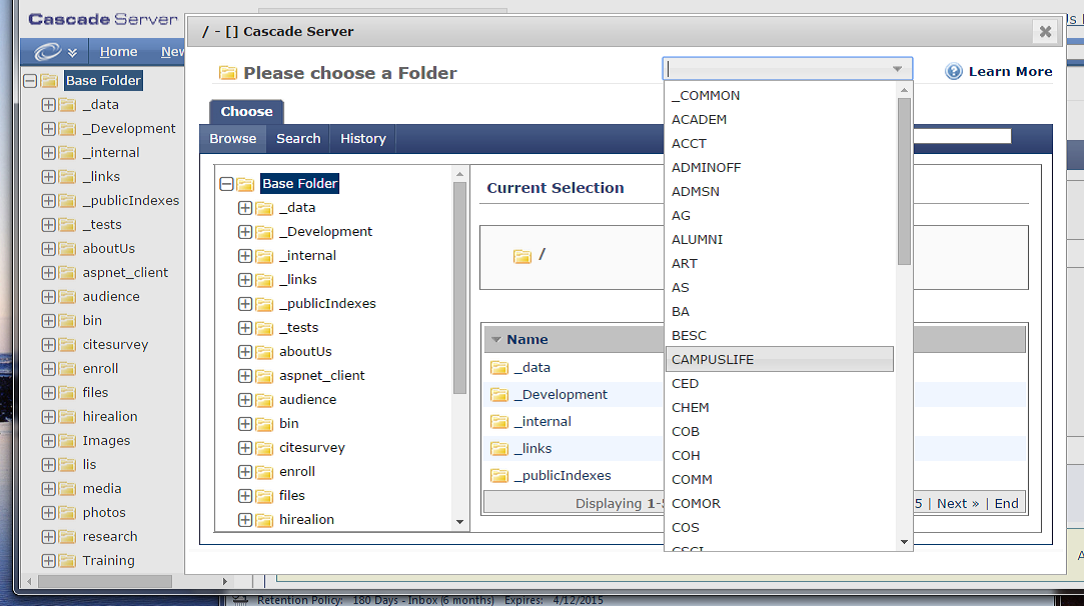Jump to End of results
Image resolution: width=1084 pixels, height=606 pixels.
pyautogui.click(x=1007, y=503)
